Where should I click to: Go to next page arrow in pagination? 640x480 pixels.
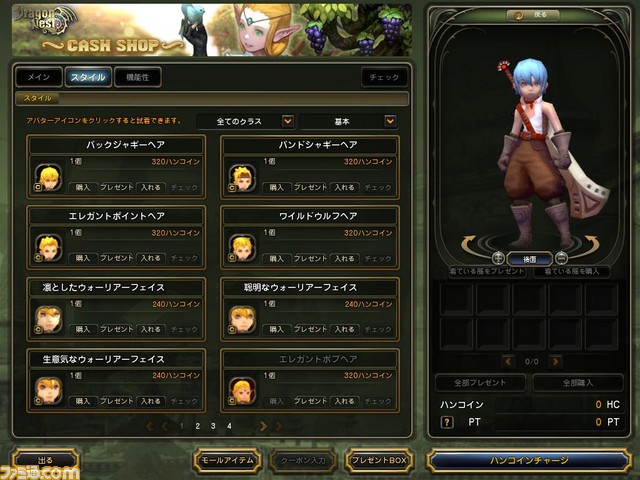(x=263, y=426)
